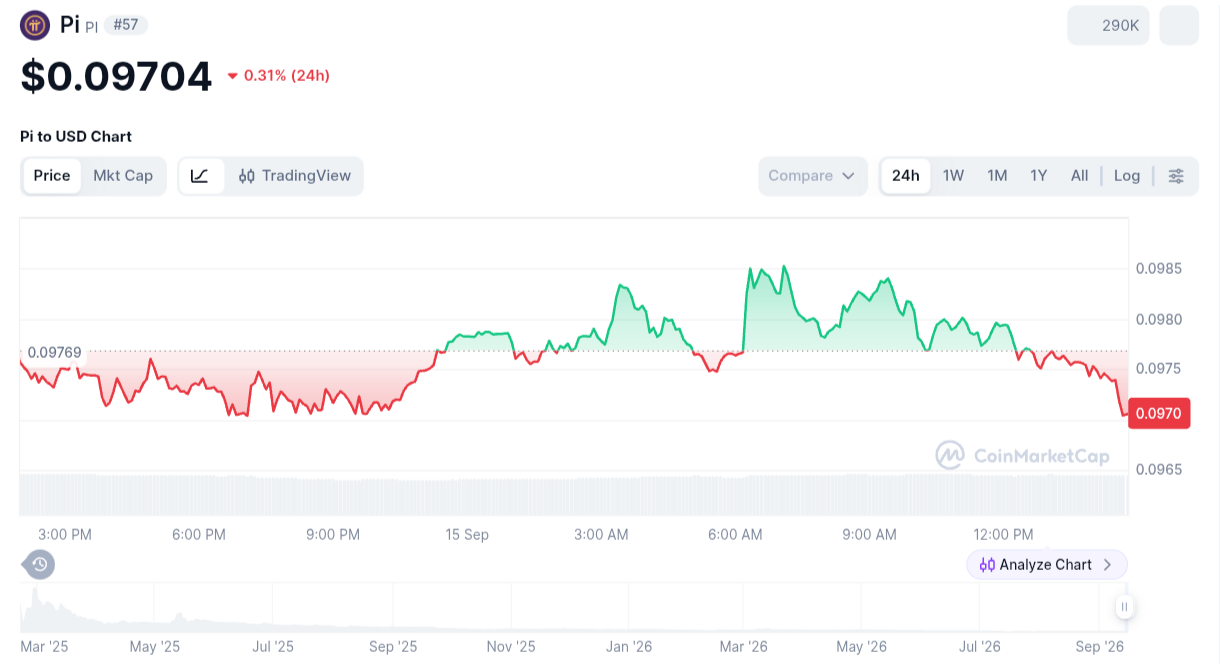Click the 15 Sep date axis label
The width and height of the screenshot is (1220, 664).
pos(467,535)
